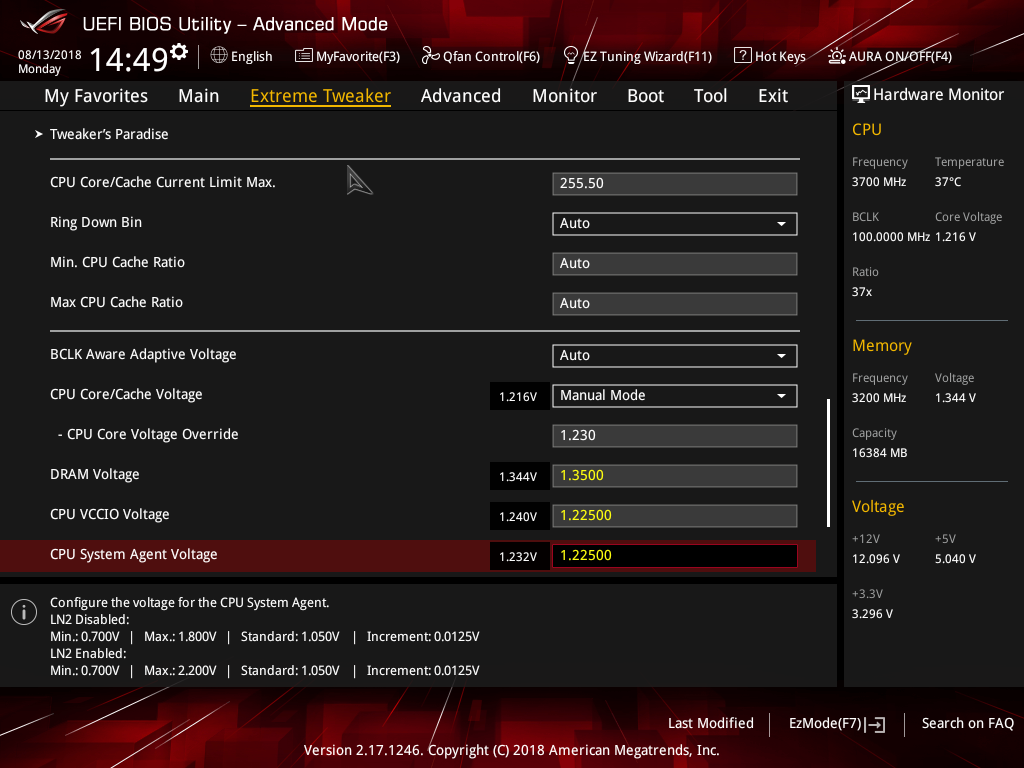Click the Hardware Monitor panel title
Viewport: 1024px width, 768px height.
pyautogui.click(x=938, y=95)
